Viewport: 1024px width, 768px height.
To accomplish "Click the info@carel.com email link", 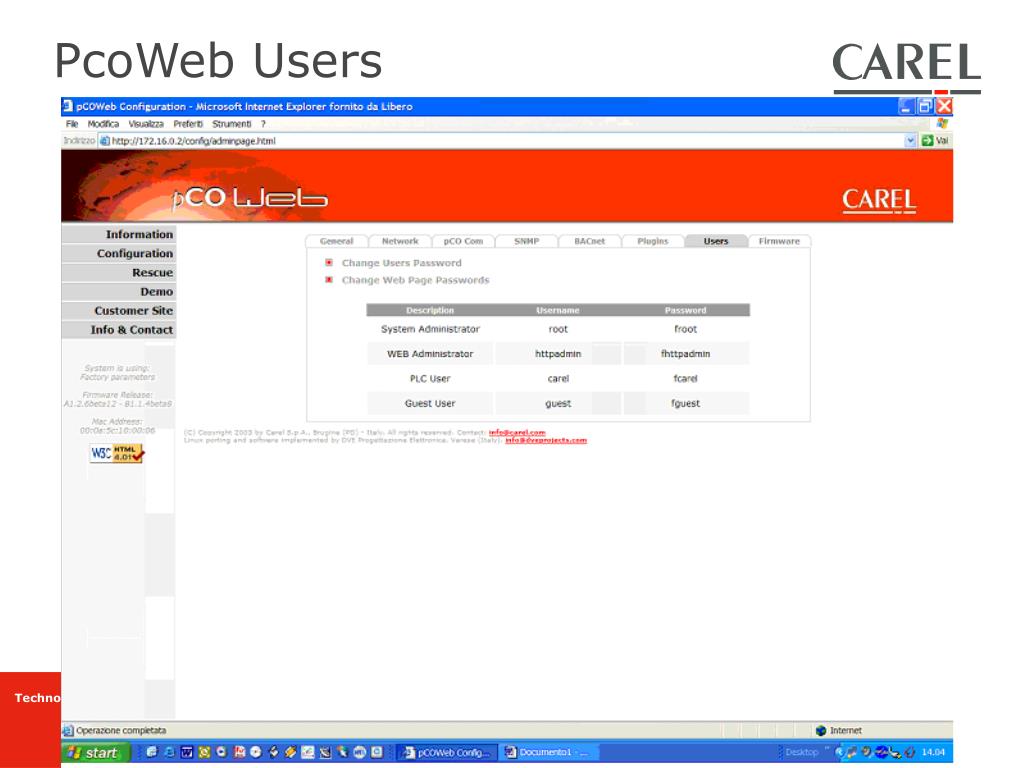I will click(x=517, y=432).
